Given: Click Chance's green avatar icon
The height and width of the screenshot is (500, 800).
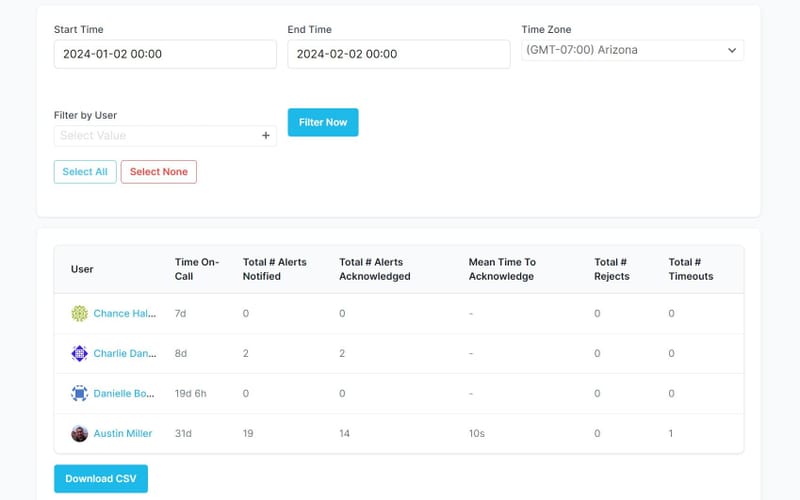Looking at the screenshot, I should (x=80, y=313).
